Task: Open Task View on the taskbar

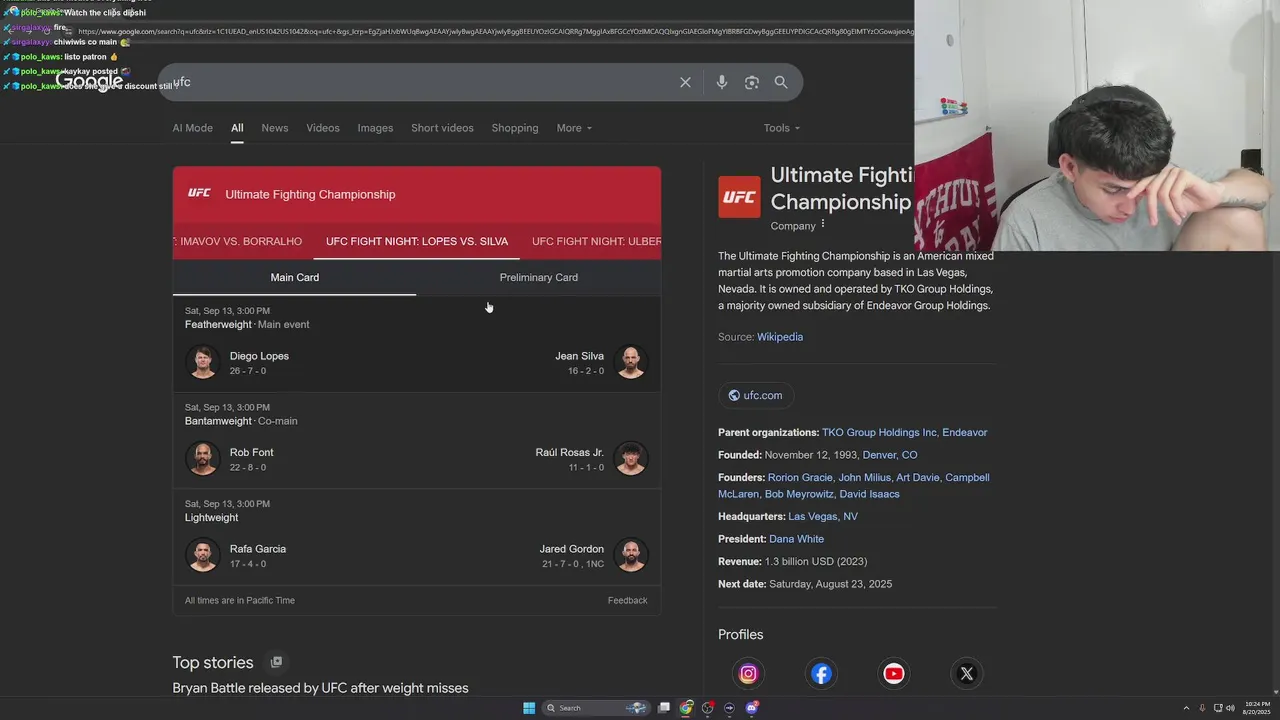Action: (664, 708)
